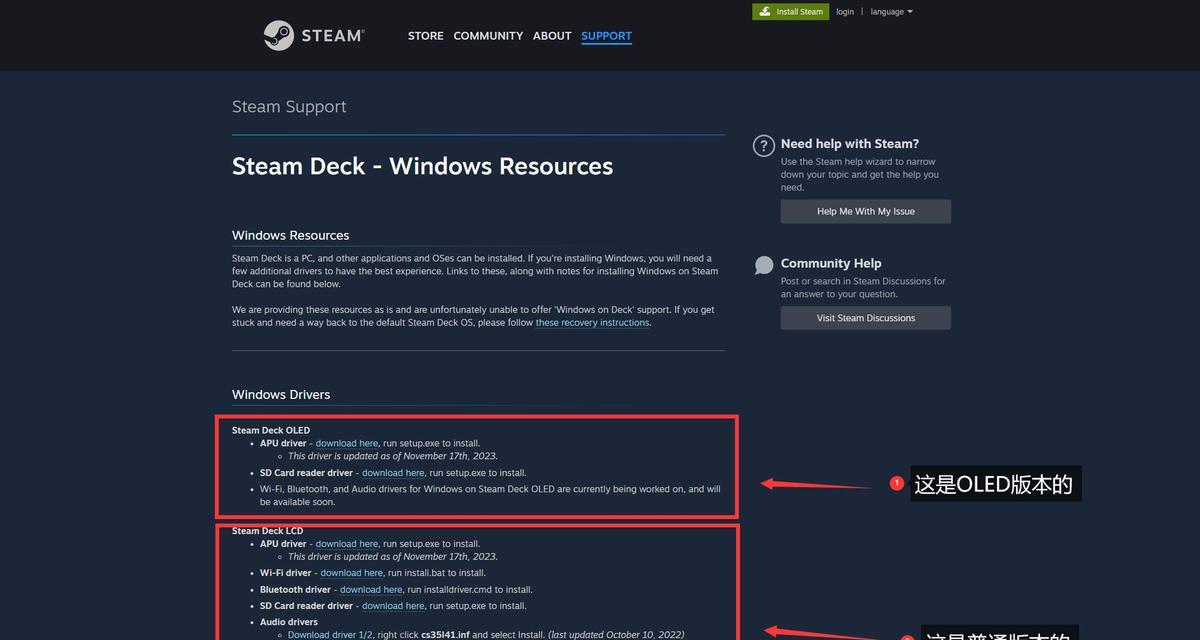Click the 'Steam Deck is a PC' intro paragraph
Image resolution: width=1200 pixels, height=640 pixels.
[x=475, y=271]
